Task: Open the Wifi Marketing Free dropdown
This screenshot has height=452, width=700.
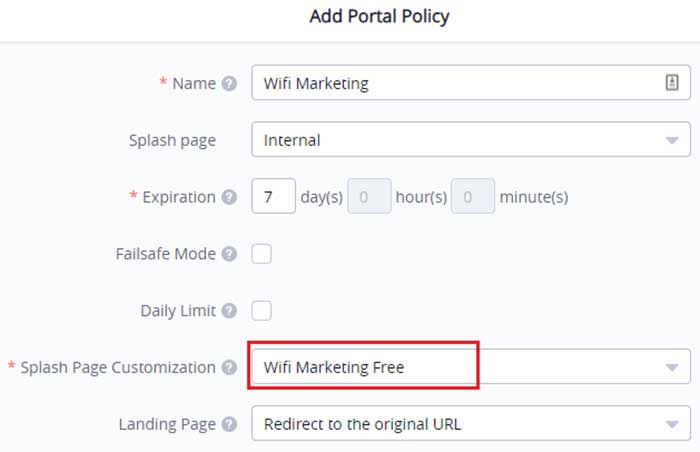Action: point(471,367)
